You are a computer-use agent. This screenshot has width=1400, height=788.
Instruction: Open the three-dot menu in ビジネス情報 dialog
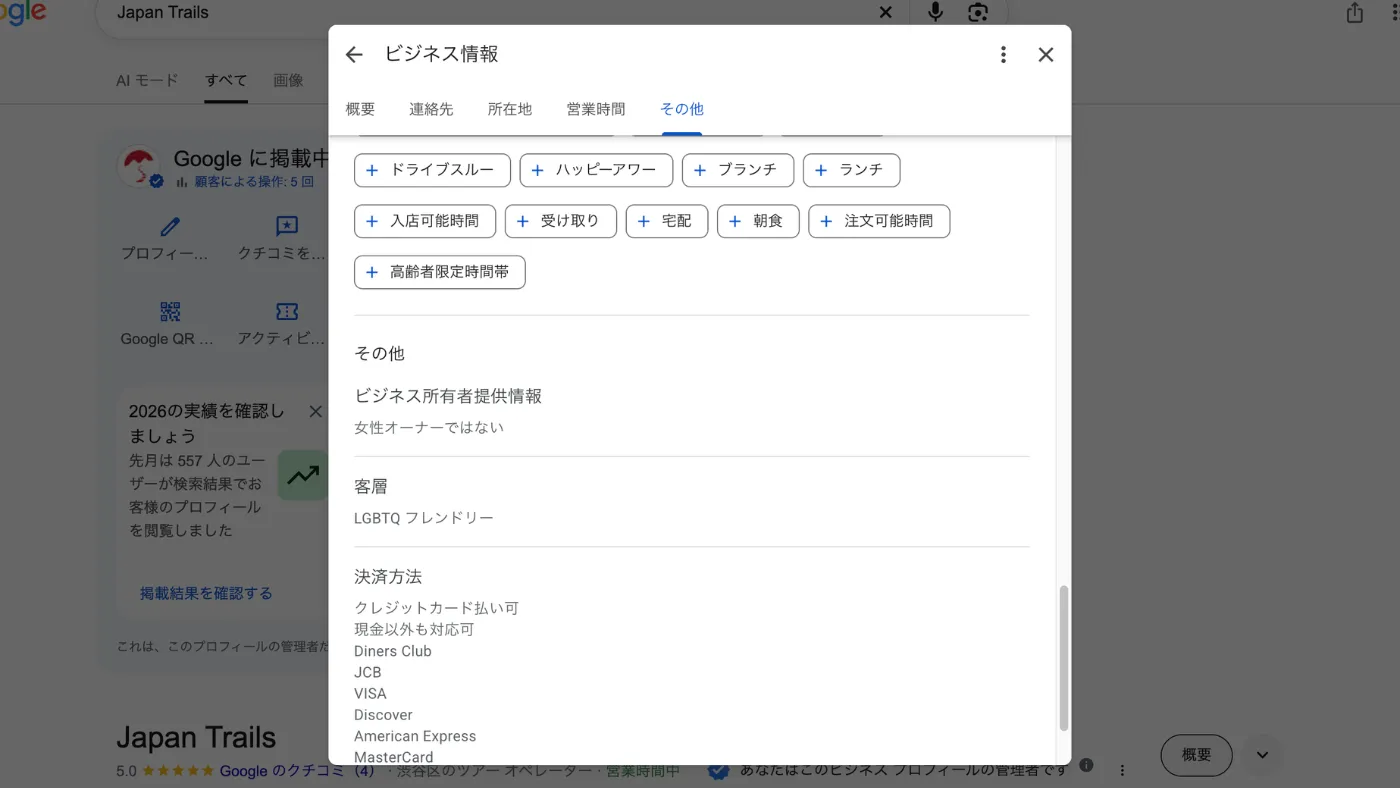coord(1003,55)
